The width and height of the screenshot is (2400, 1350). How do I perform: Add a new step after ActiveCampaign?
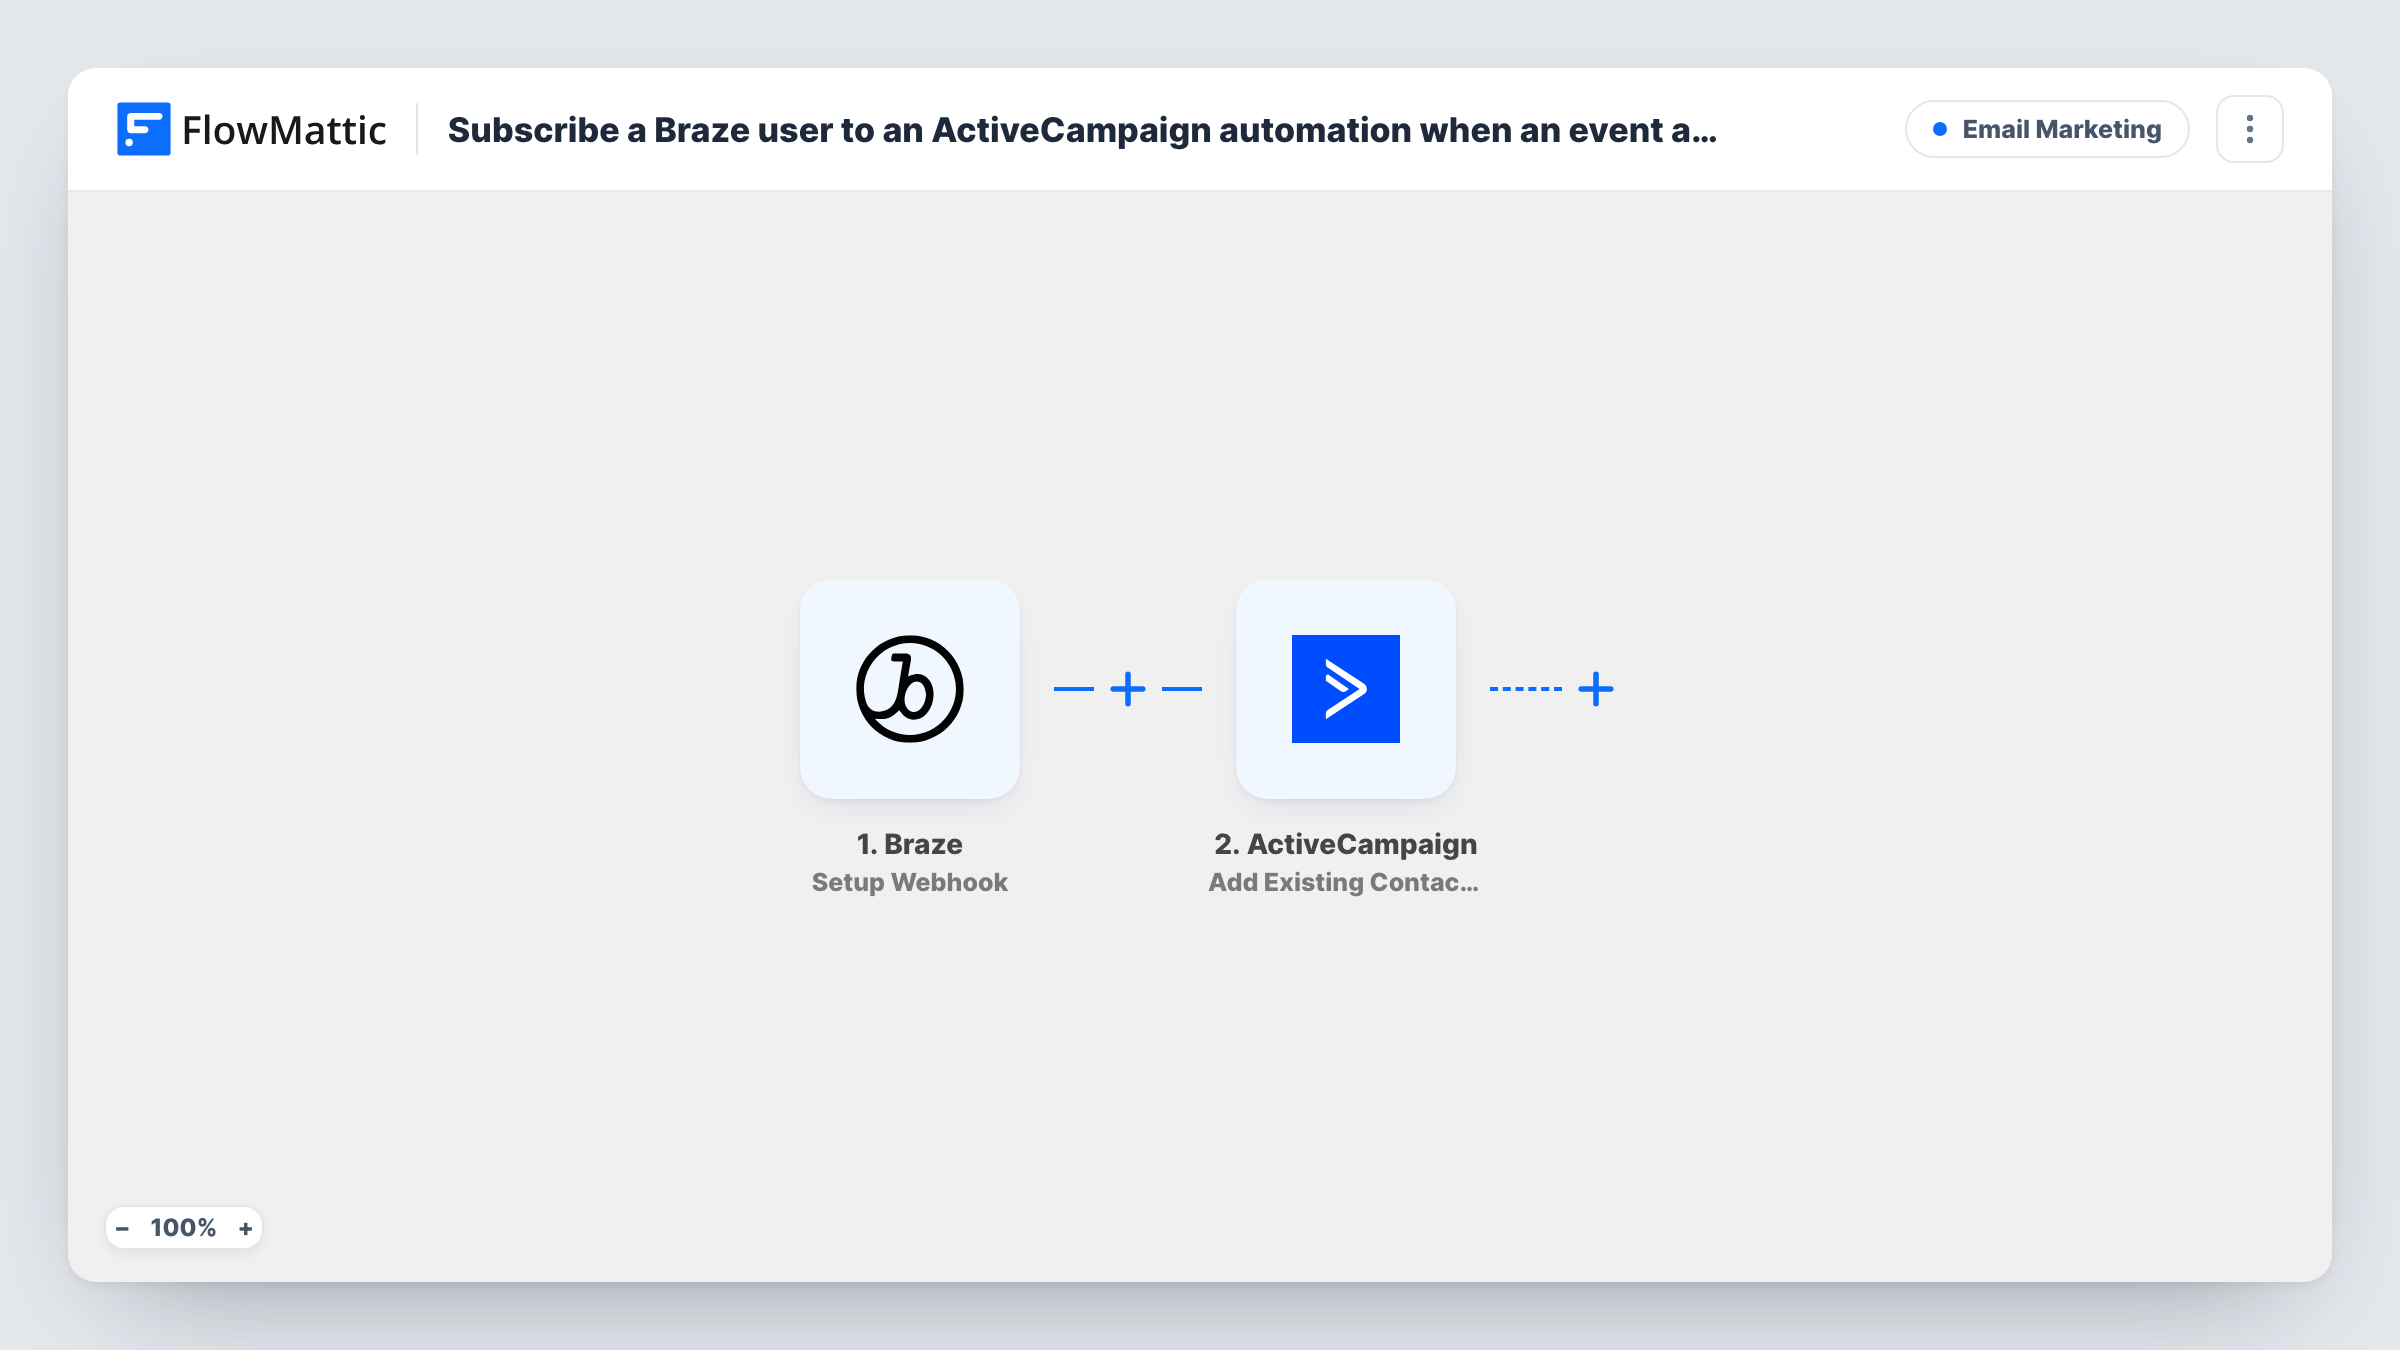click(1595, 688)
